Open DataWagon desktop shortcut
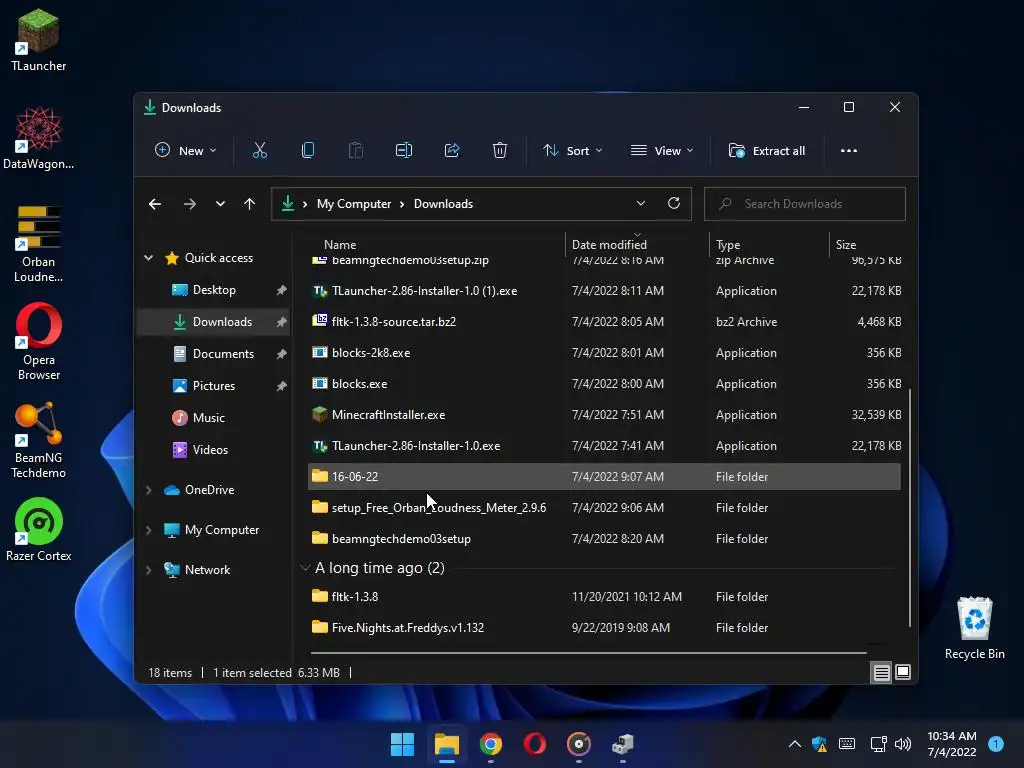This screenshot has height=768, width=1024. pos(39,138)
